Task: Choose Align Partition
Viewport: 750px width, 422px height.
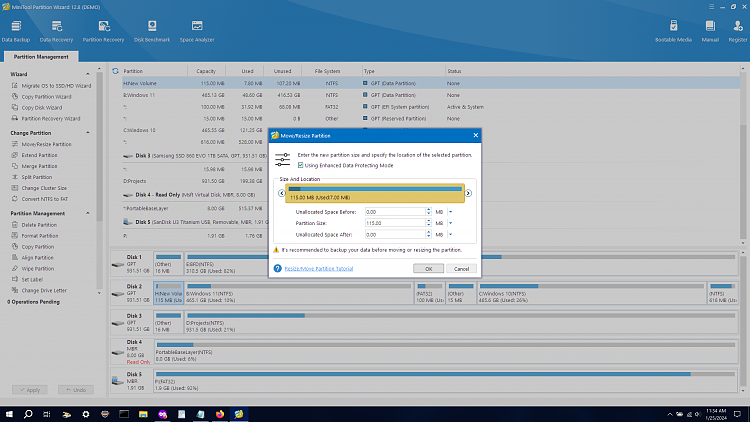Action: point(32,257)
